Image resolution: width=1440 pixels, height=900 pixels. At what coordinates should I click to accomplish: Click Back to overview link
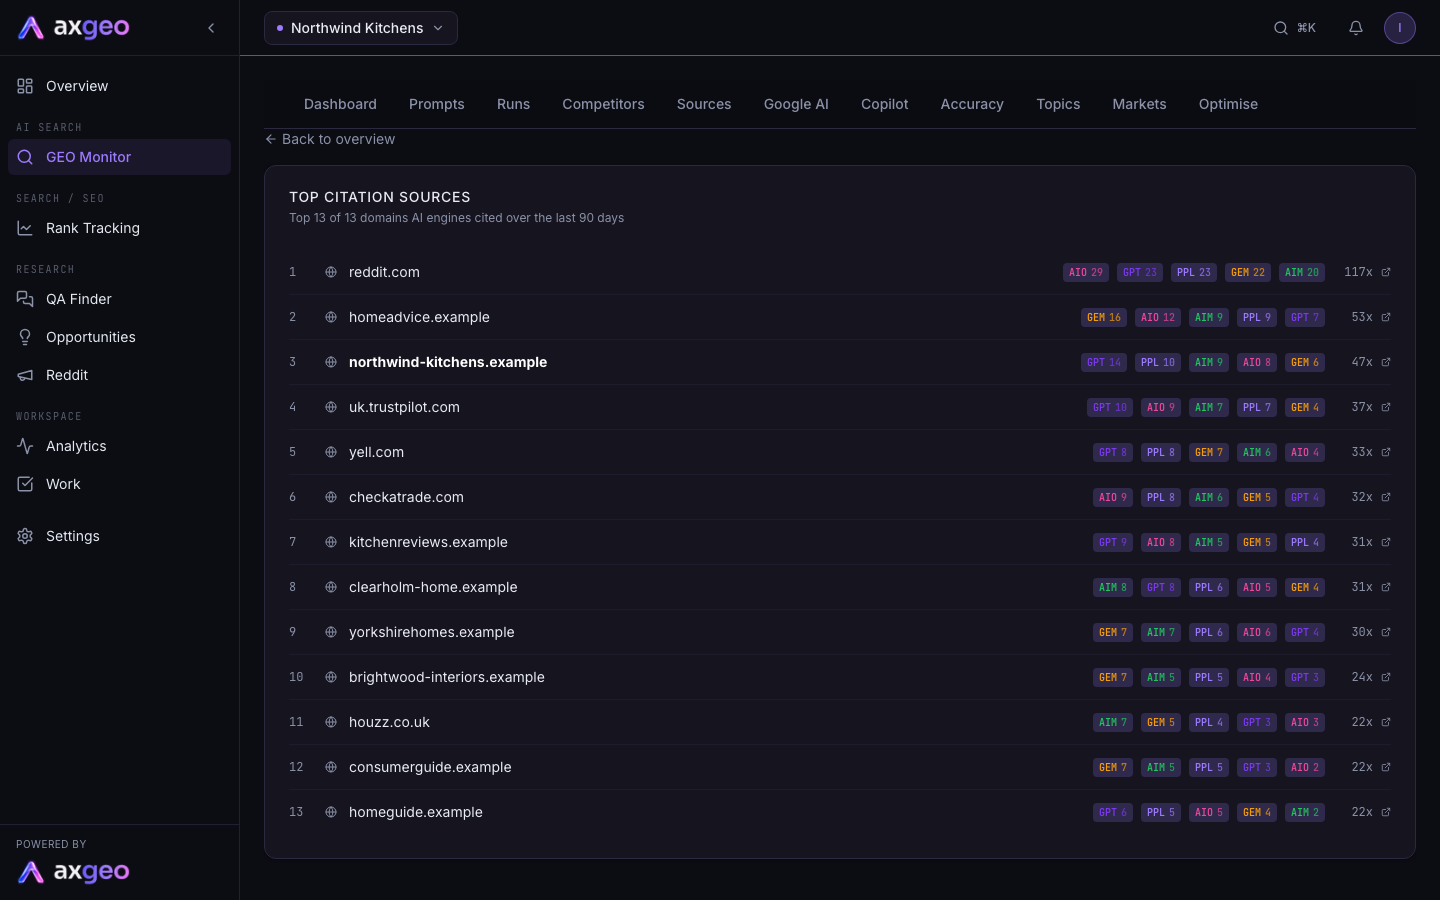[x=330, y=139]
